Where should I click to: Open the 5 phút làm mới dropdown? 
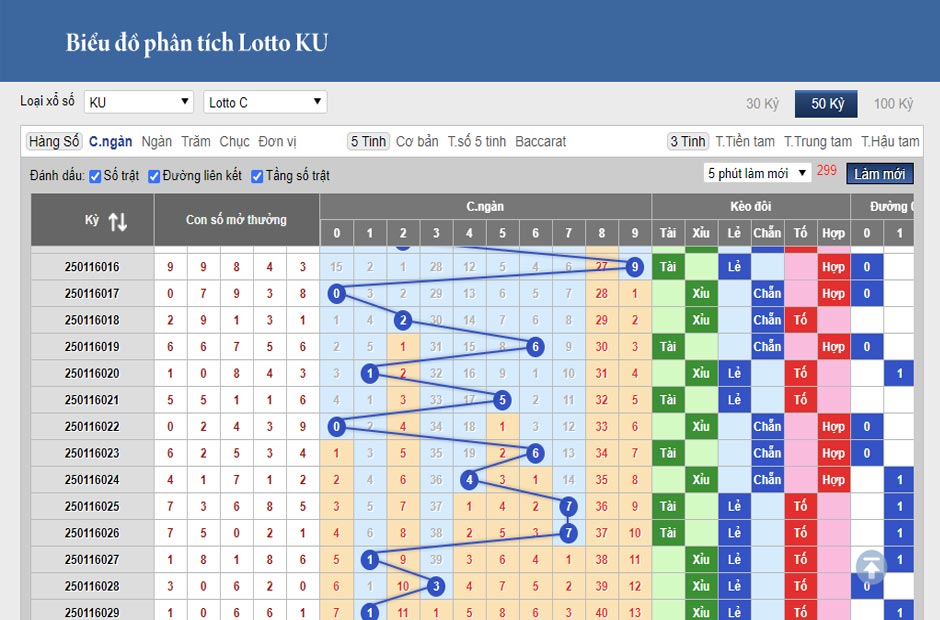pyautogui.click(x=757, y=173)
